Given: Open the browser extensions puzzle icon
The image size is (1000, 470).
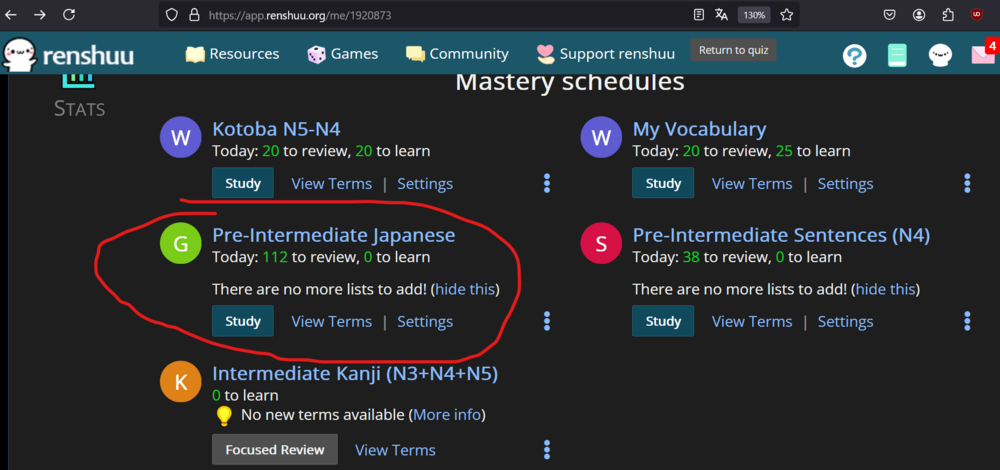Looking at the screenshot, I should tap(948, 15).
